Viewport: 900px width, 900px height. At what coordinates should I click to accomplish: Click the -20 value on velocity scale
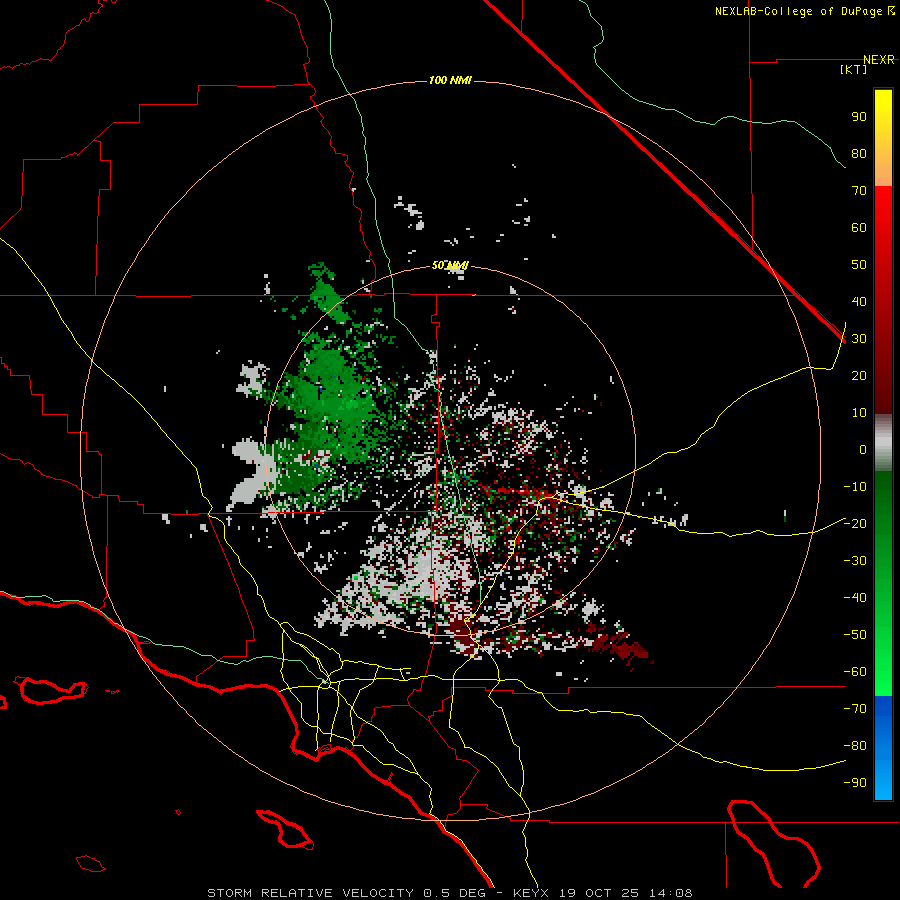[855, 524]
